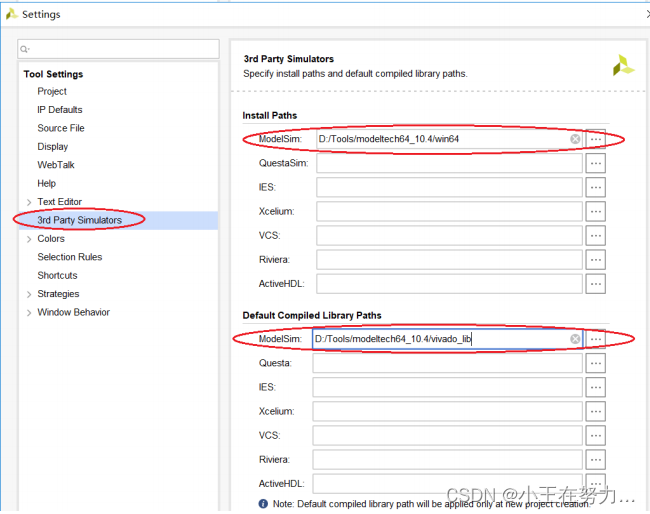
Task: Click the Questa compiled library path field
Action: tap(447, 363)
